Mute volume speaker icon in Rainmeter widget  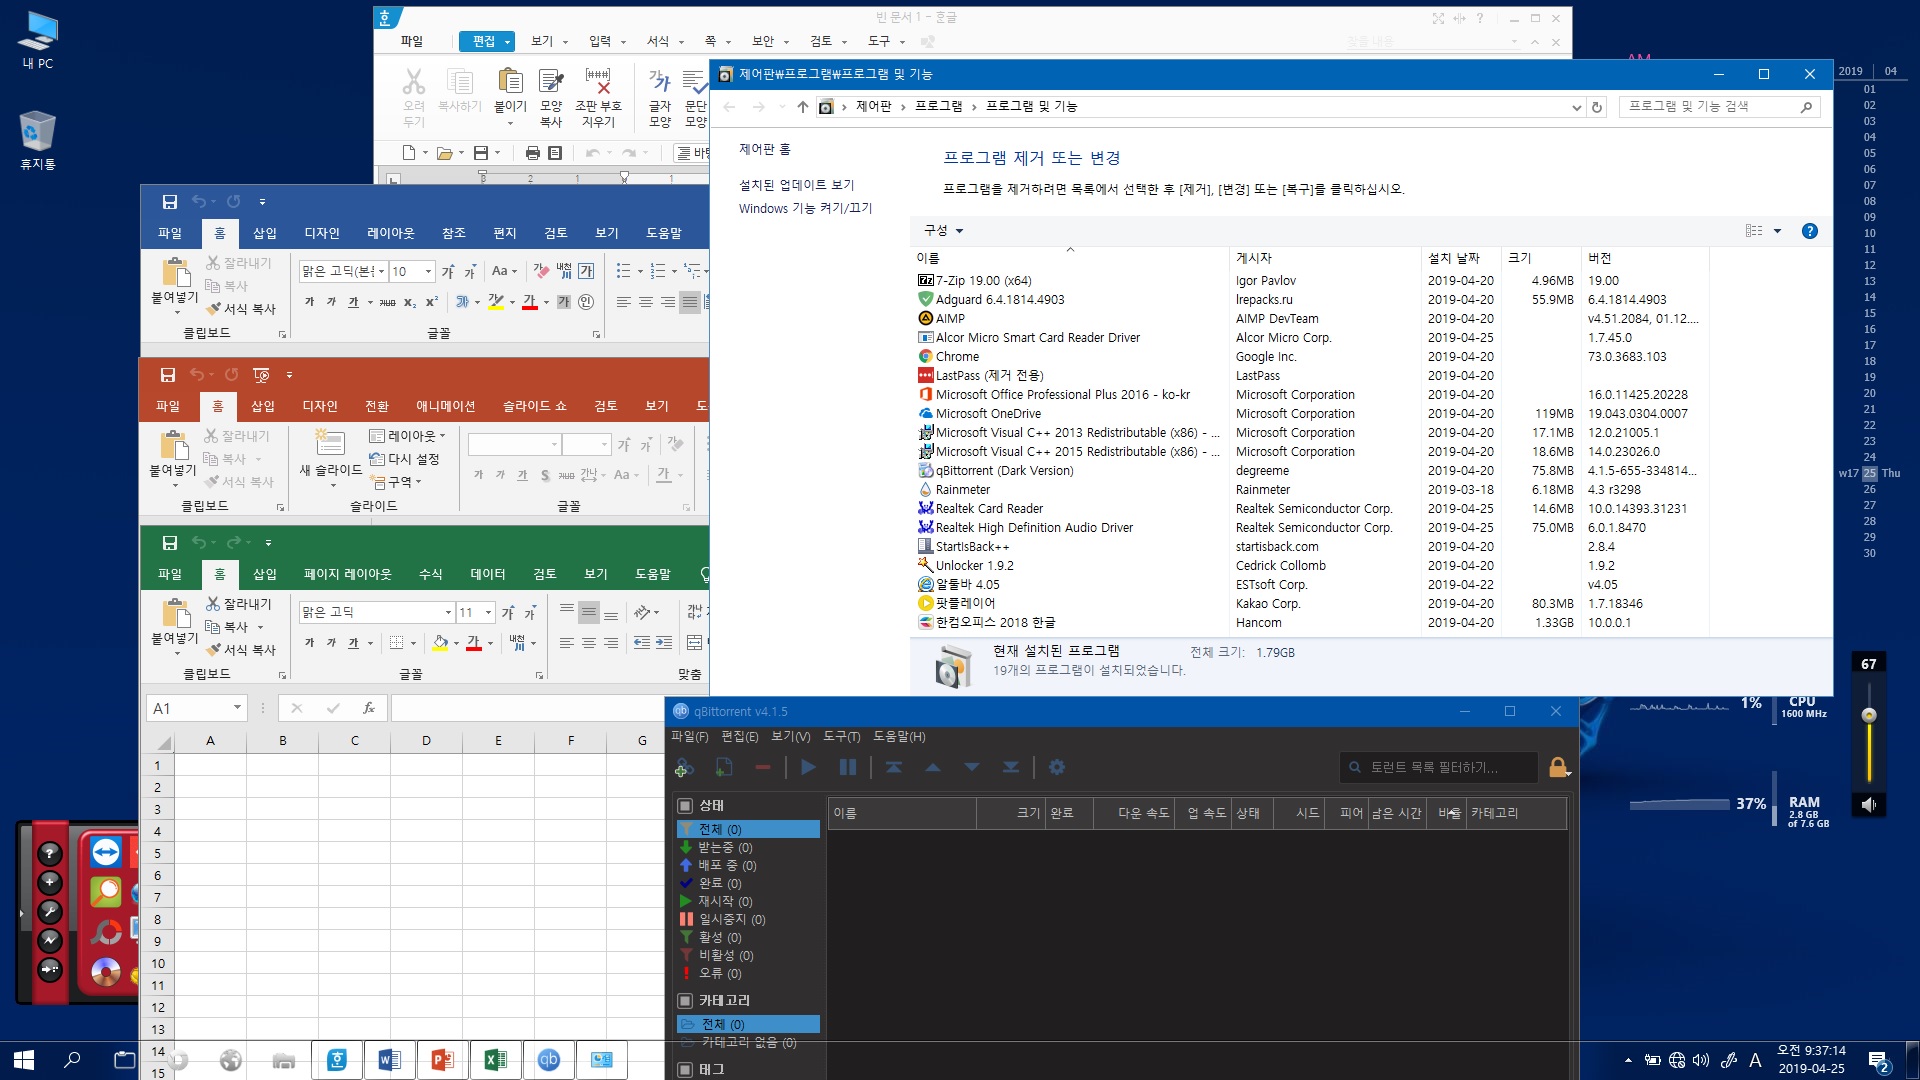click(x=1868, y=805)
